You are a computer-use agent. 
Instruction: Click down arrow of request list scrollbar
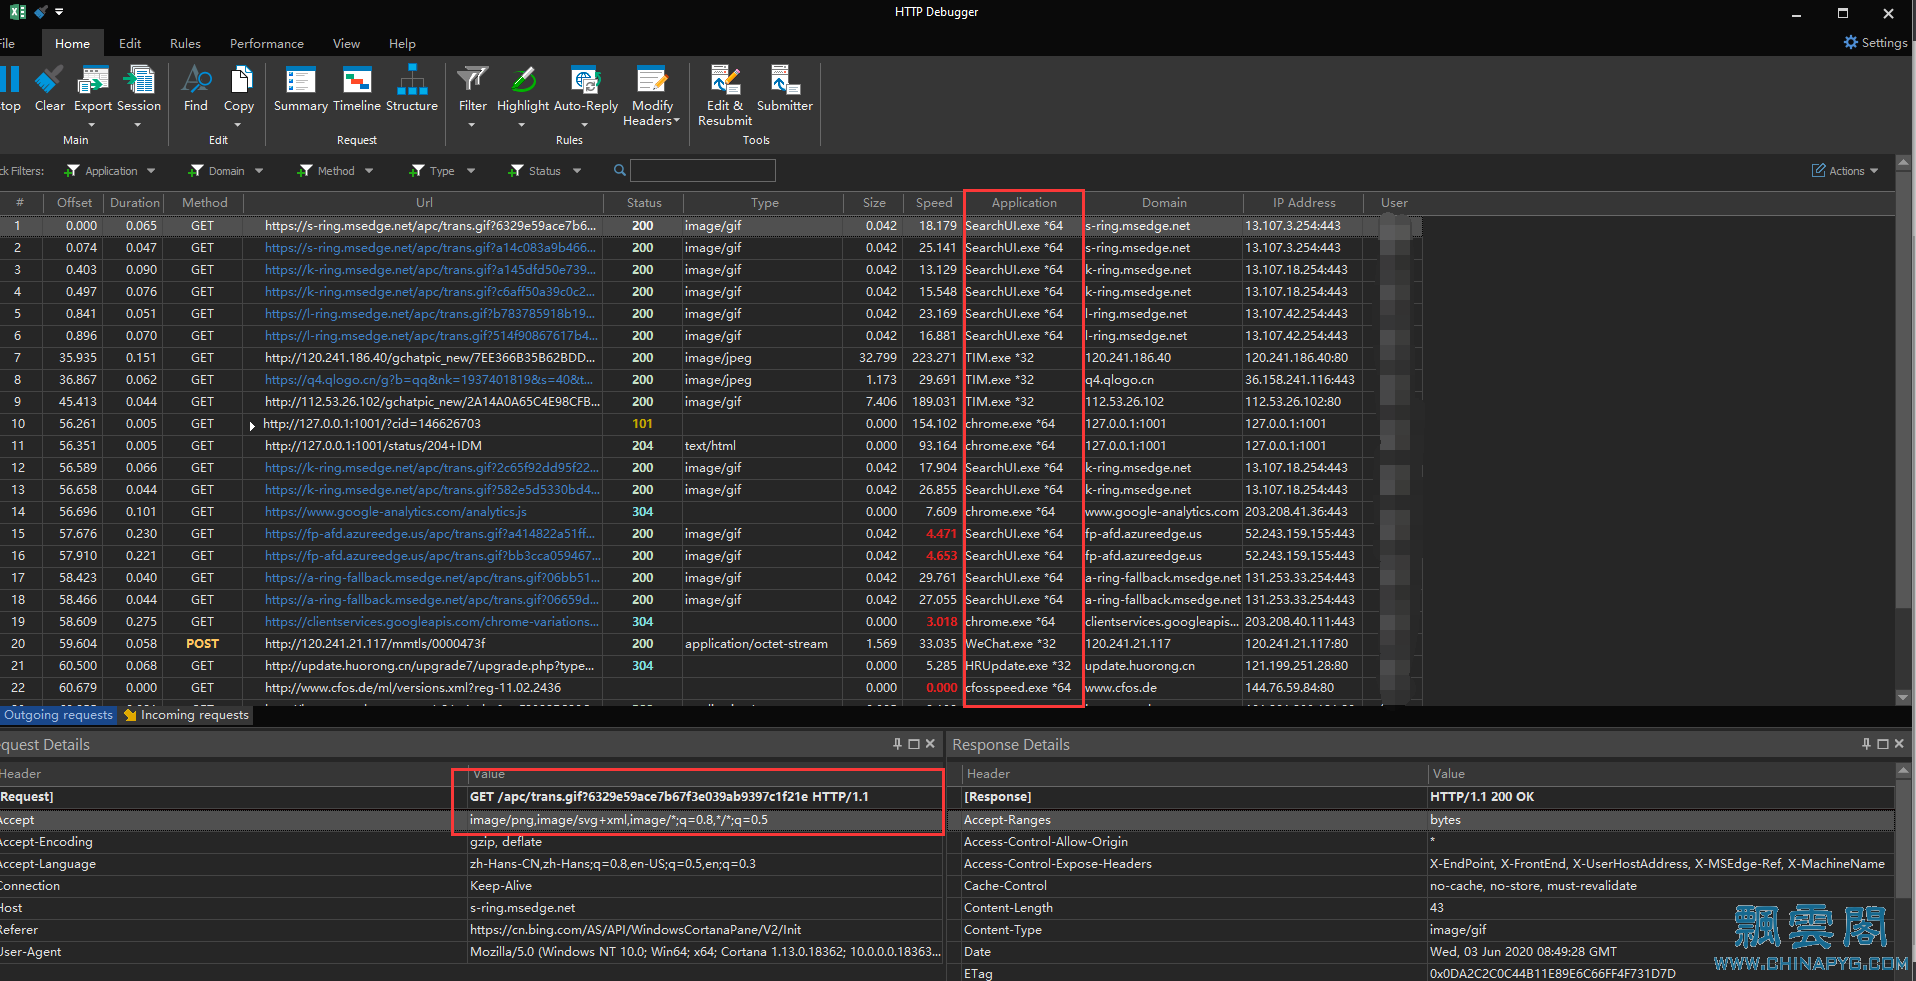tap(1904, 697)
